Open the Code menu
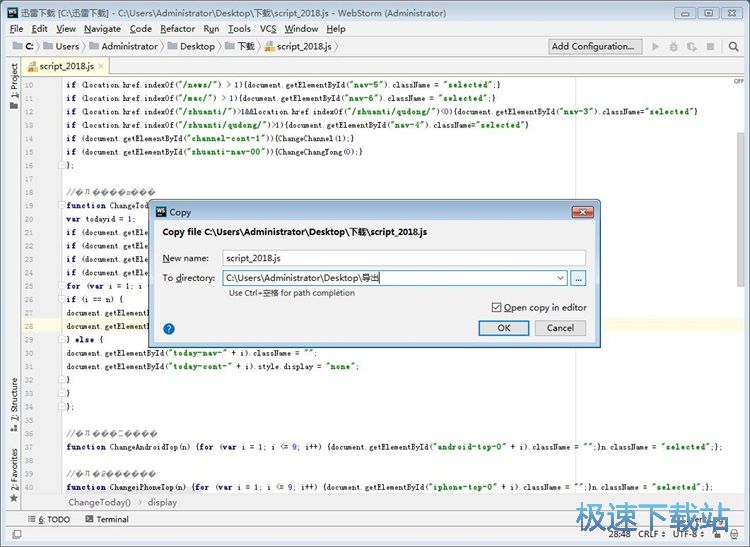 [141, 29]
